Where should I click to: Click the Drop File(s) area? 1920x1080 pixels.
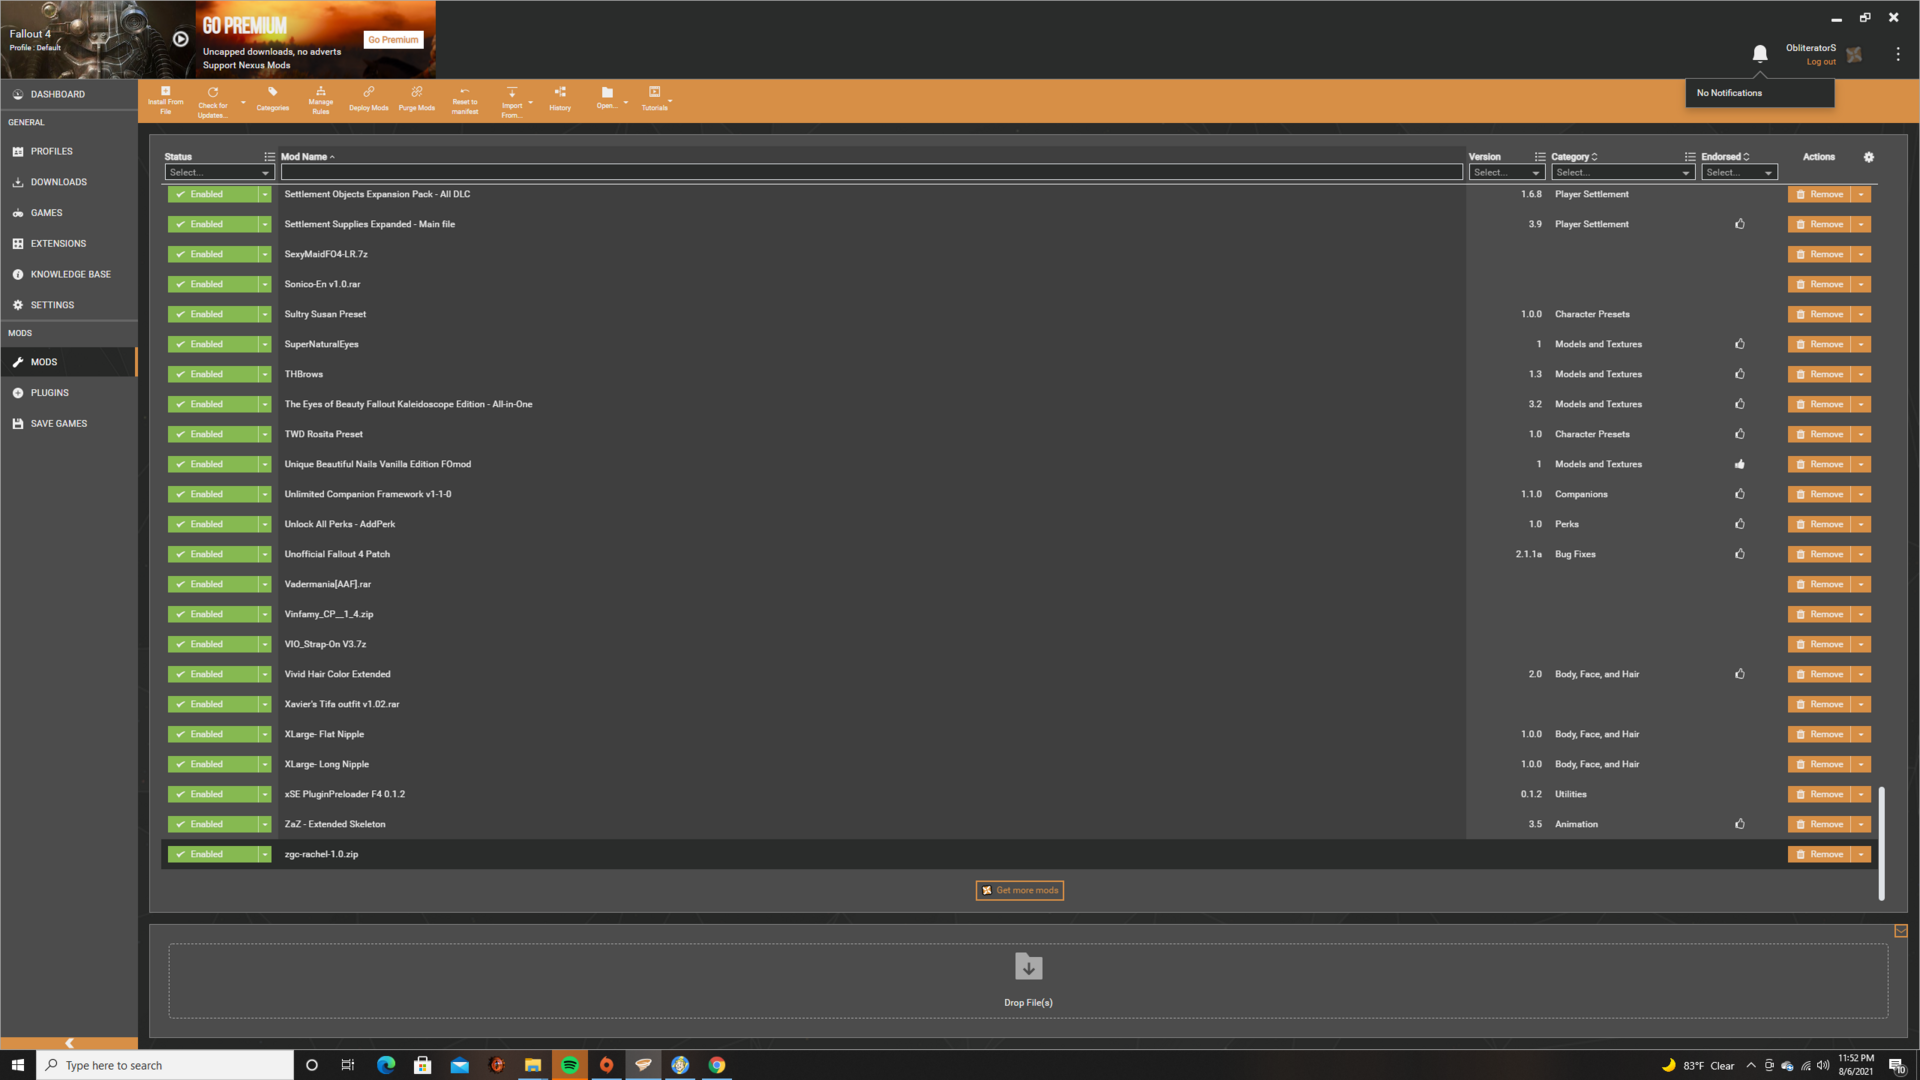coord(1028,981)
